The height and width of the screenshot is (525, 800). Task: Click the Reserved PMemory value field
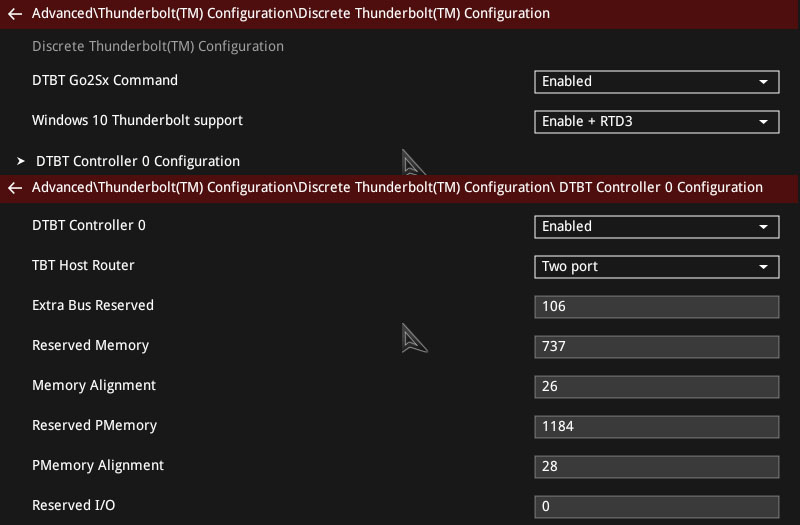click(657, 427)
